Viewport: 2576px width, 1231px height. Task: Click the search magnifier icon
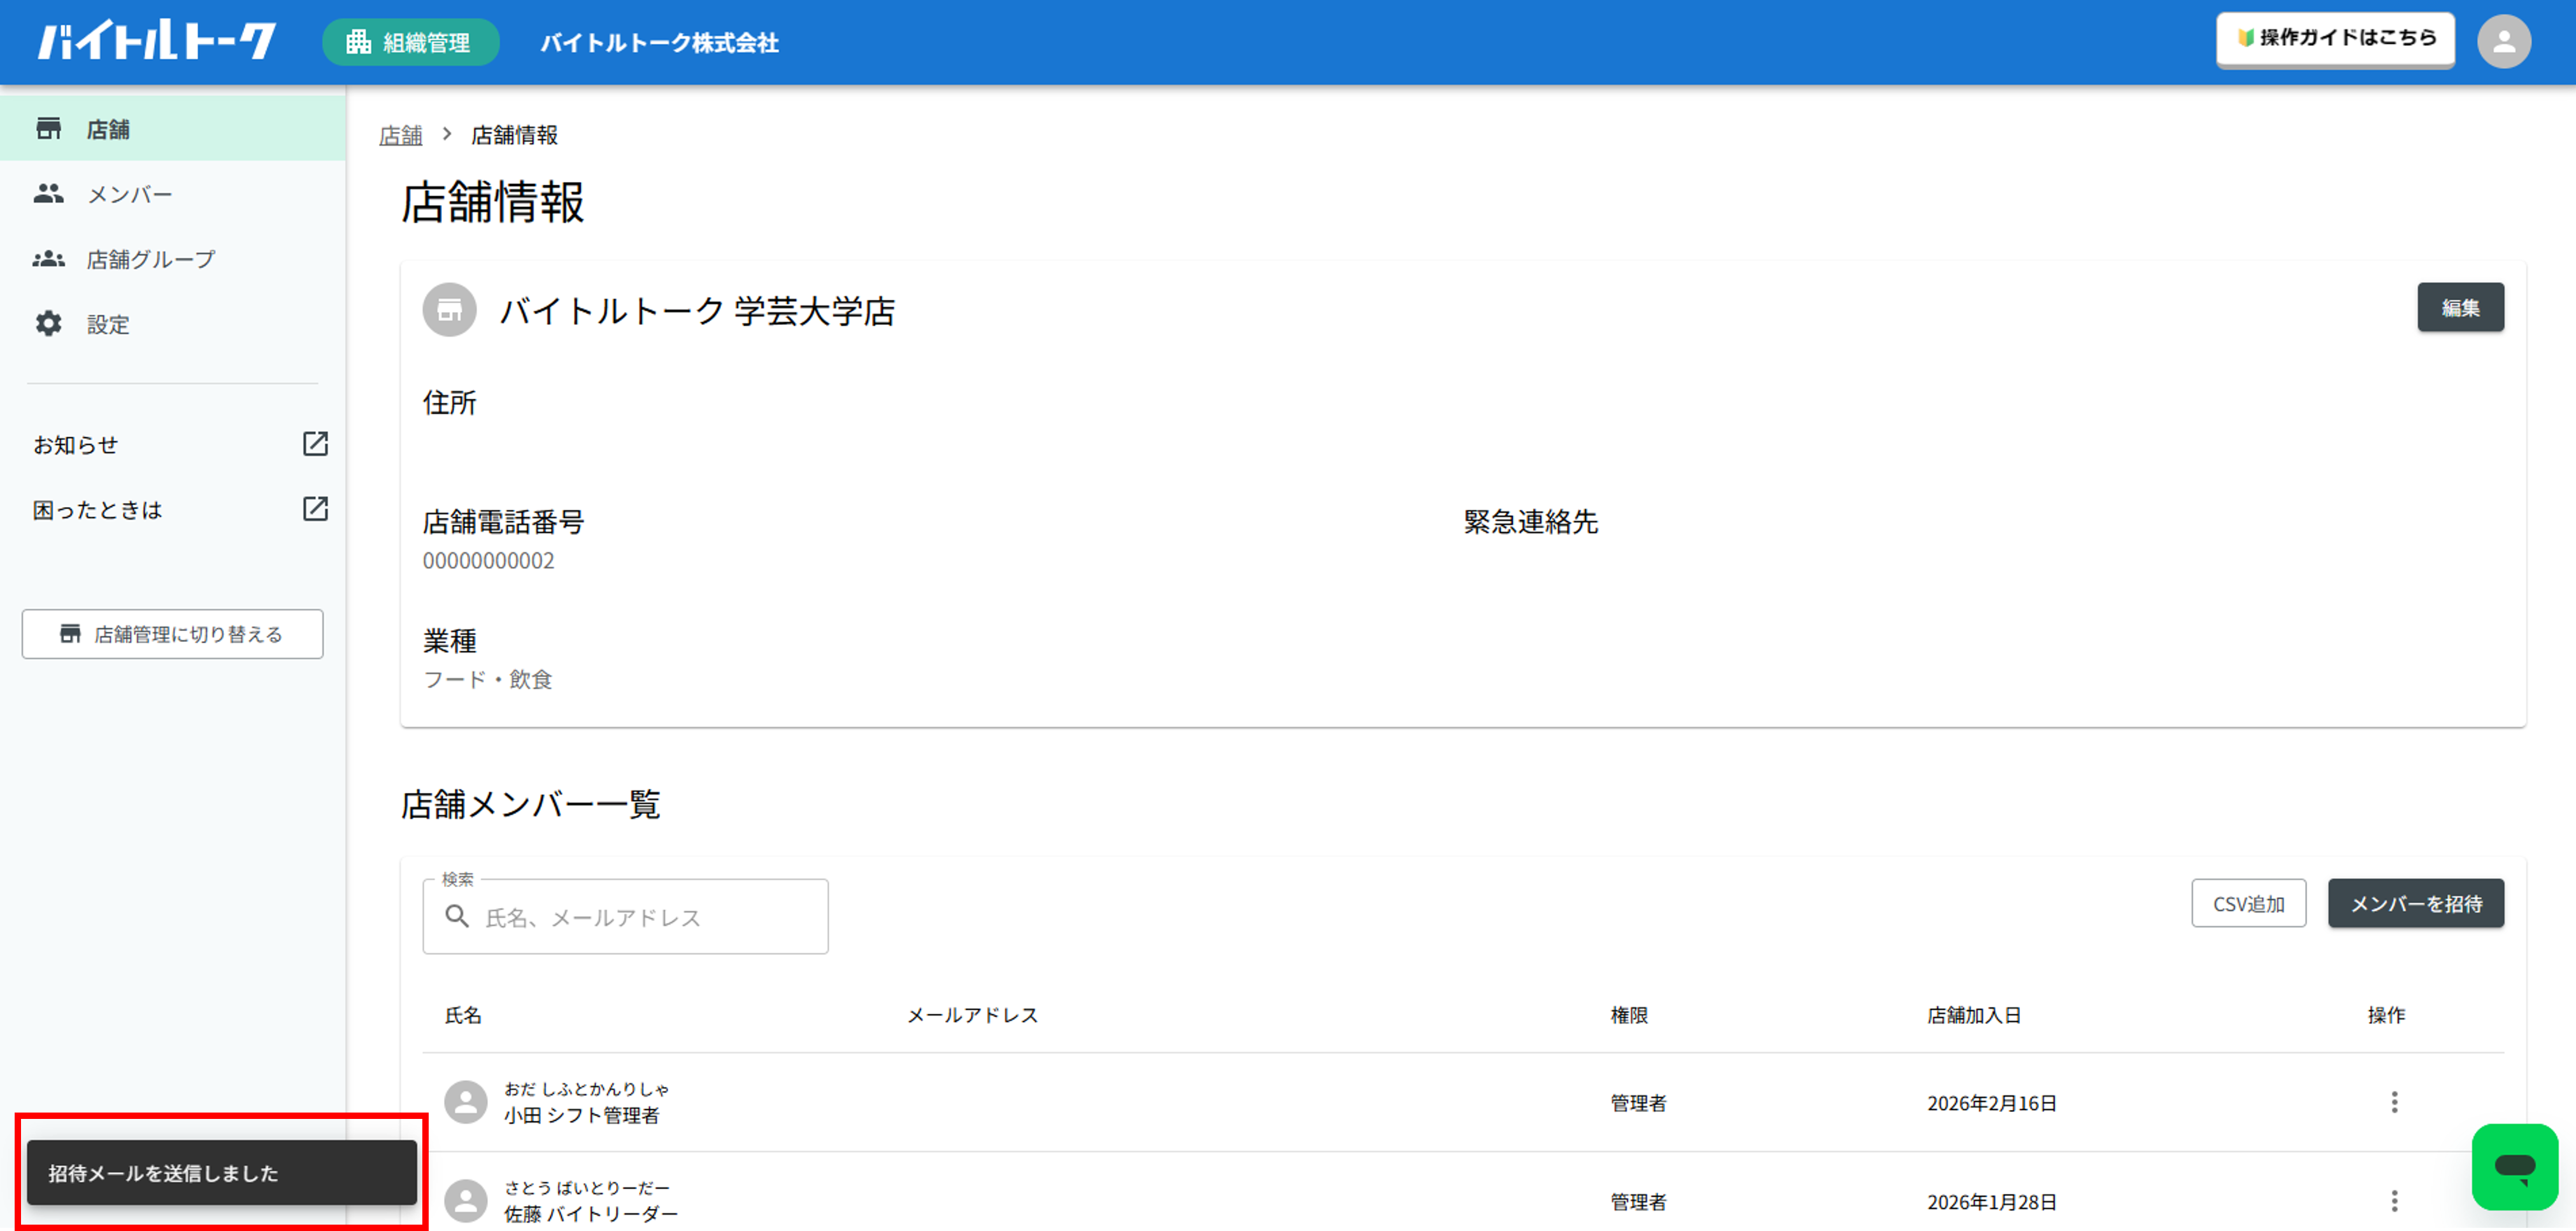[x=457, y=916]
